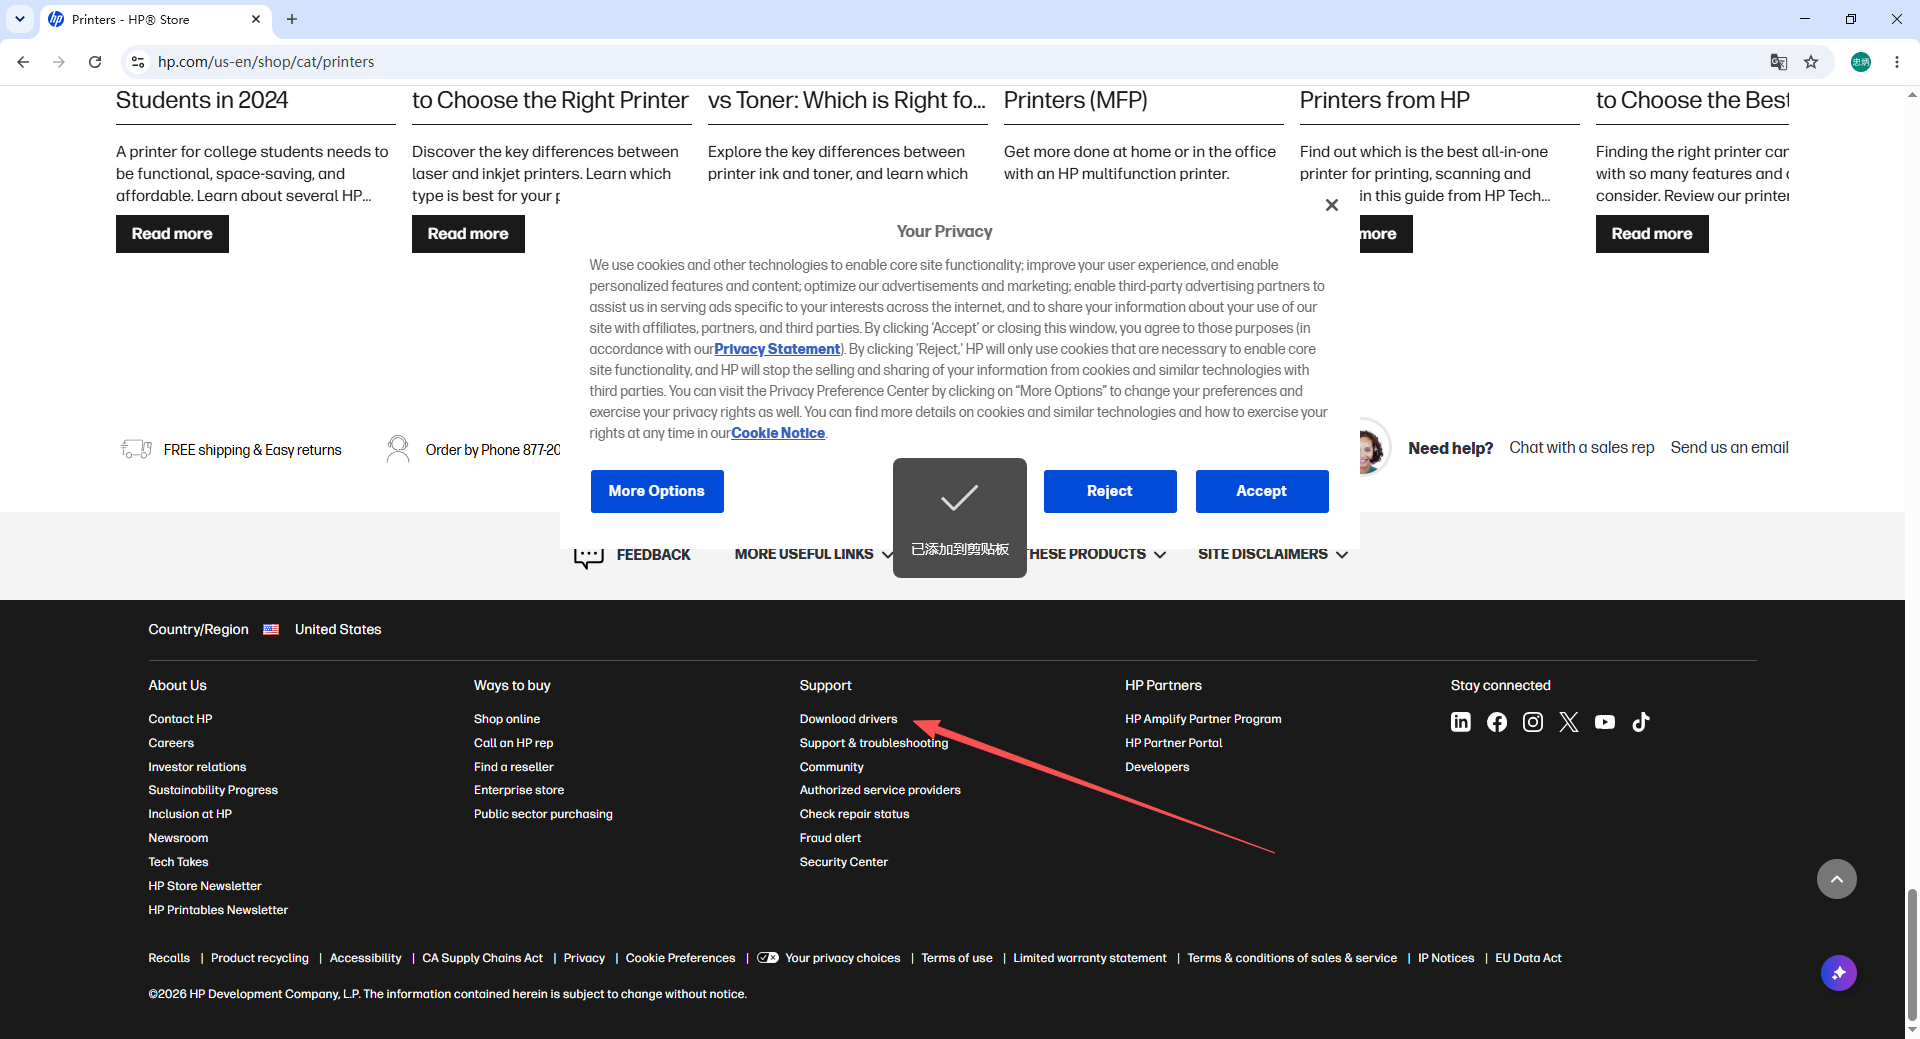Click Send us an email
1920x1039 pixels.
(1729, 448)
